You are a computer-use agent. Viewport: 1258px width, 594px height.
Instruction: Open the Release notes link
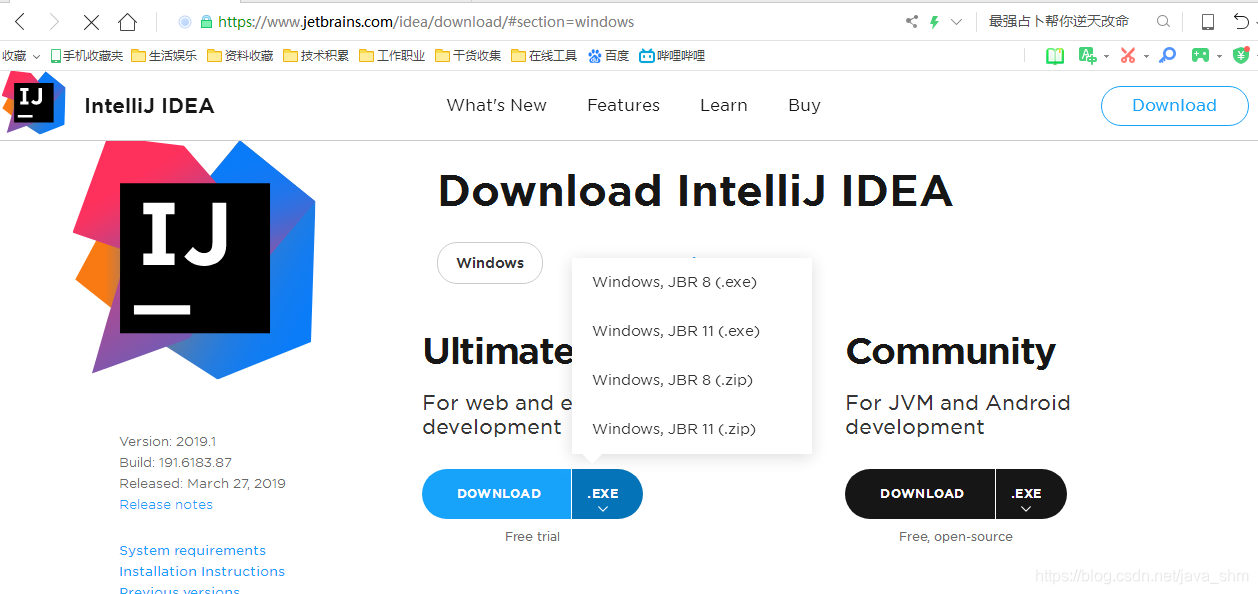(166, 504)
